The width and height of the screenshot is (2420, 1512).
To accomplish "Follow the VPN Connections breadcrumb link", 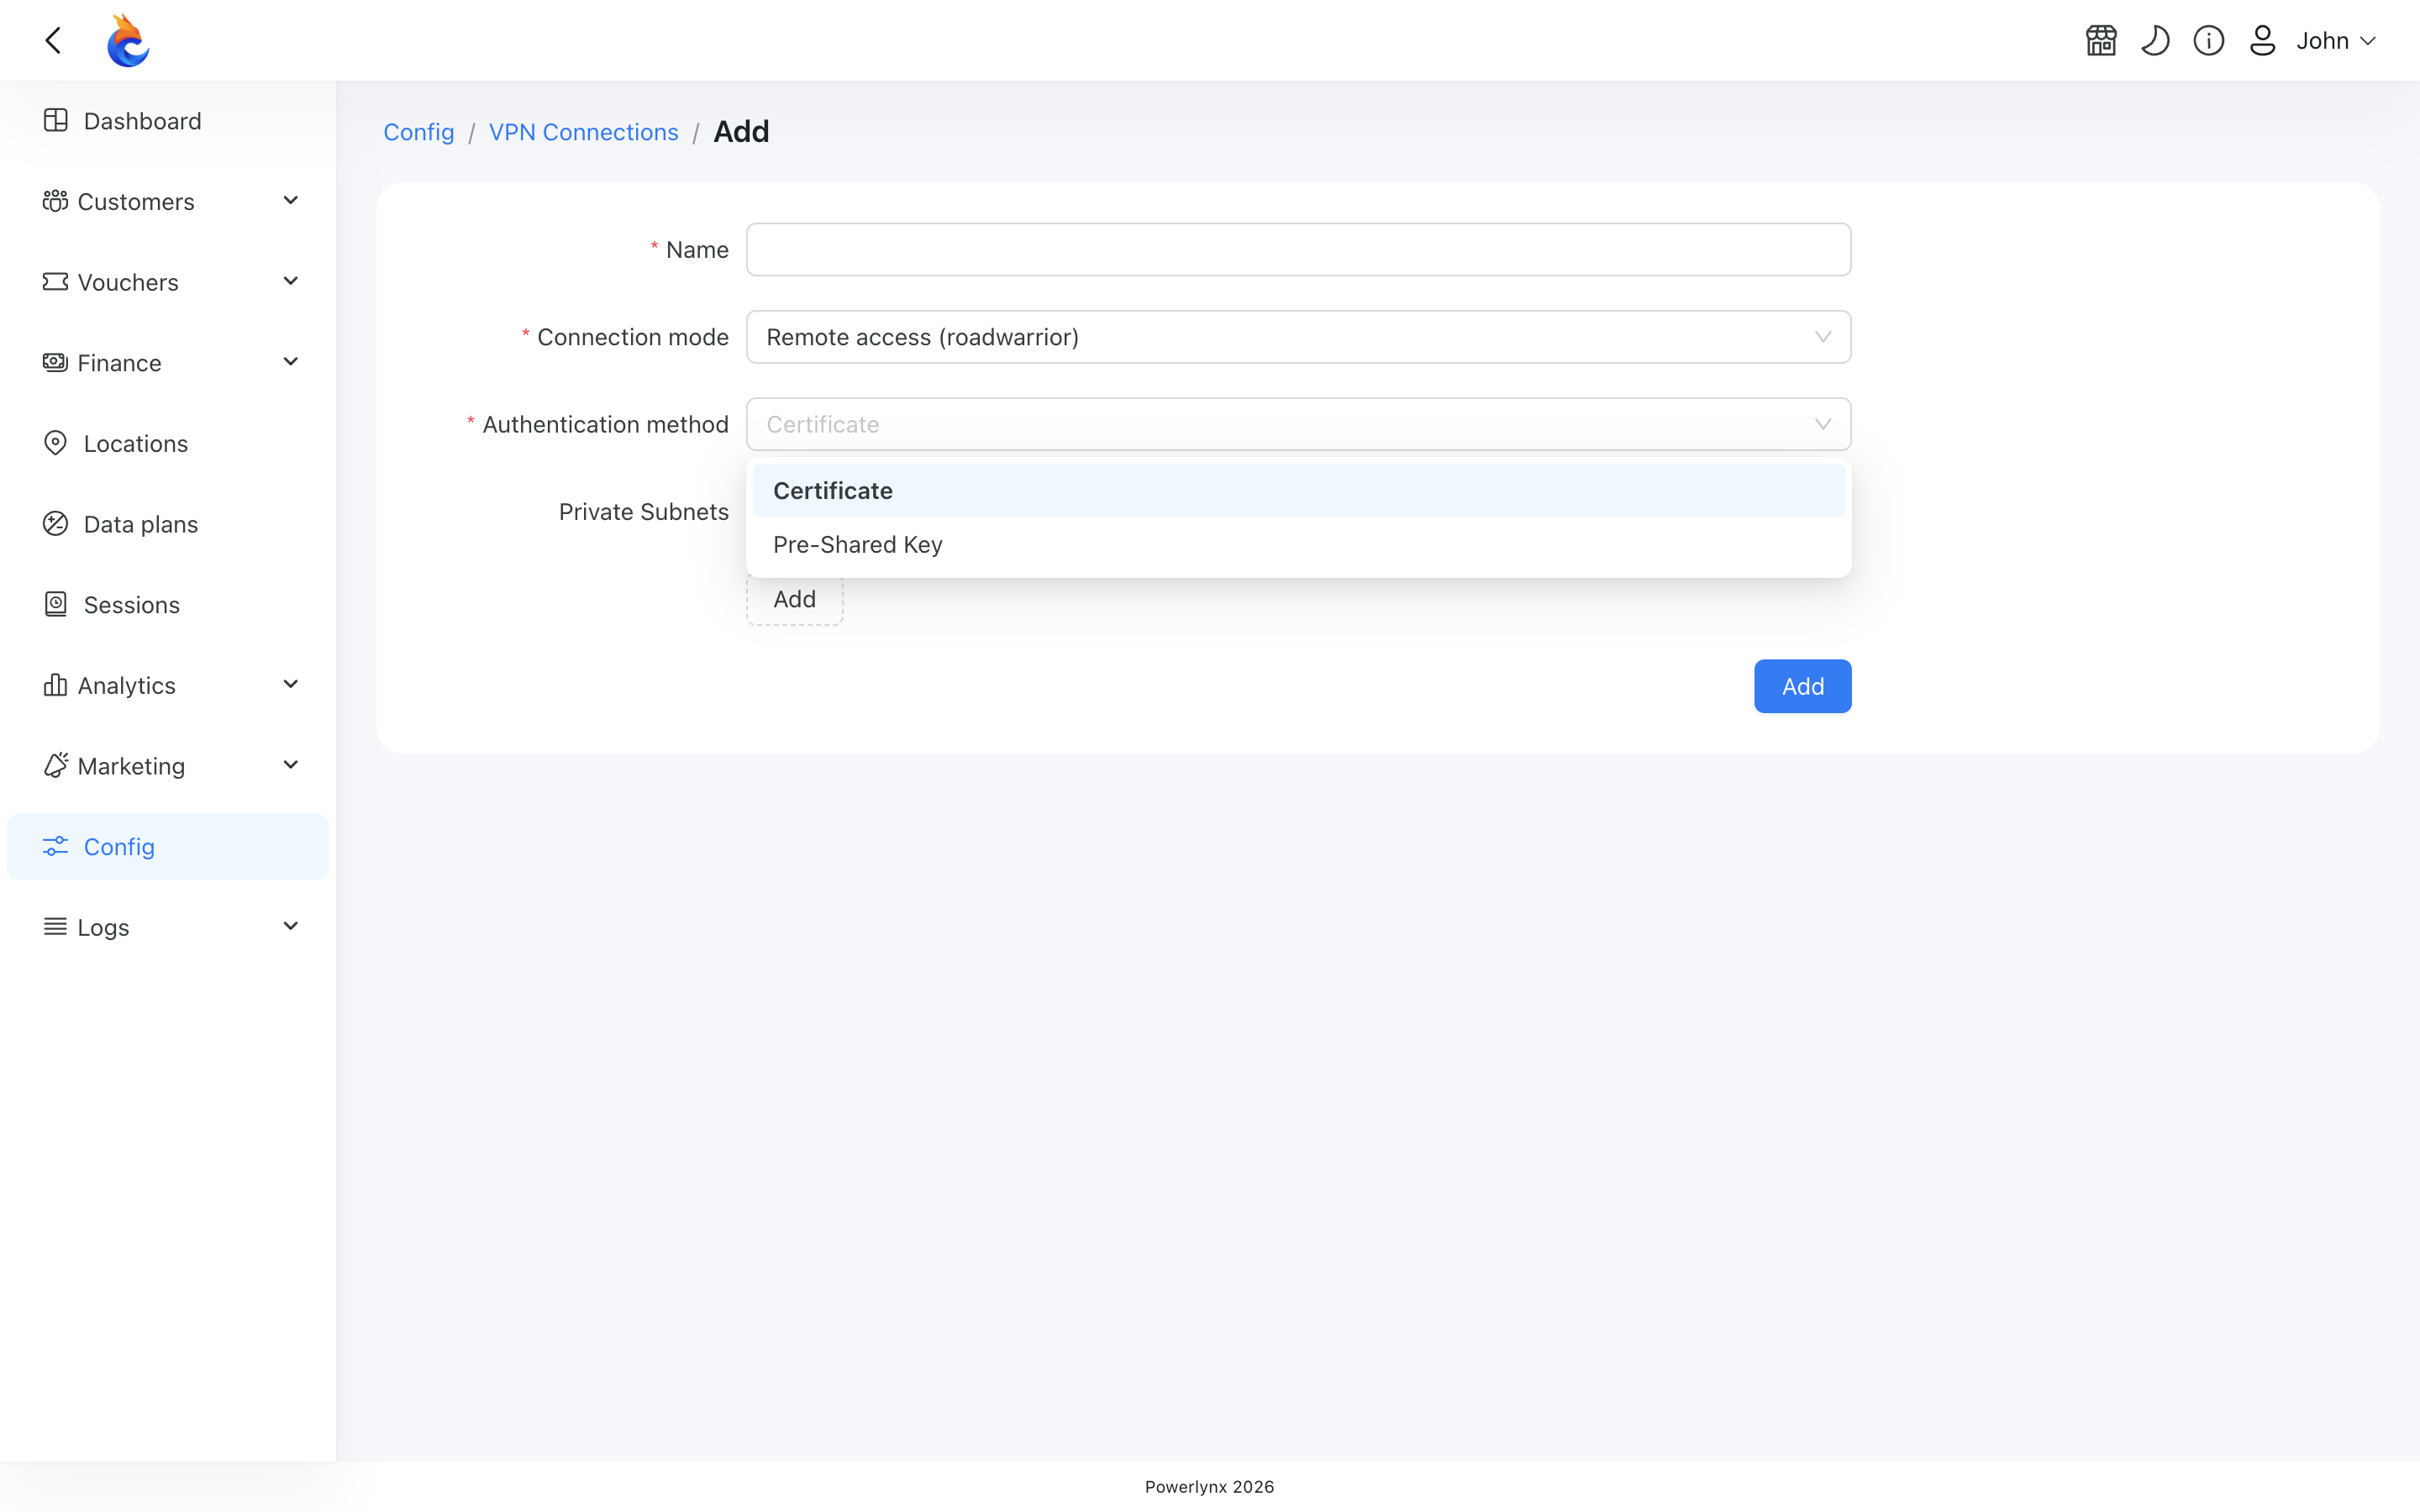I will [583, 132].
